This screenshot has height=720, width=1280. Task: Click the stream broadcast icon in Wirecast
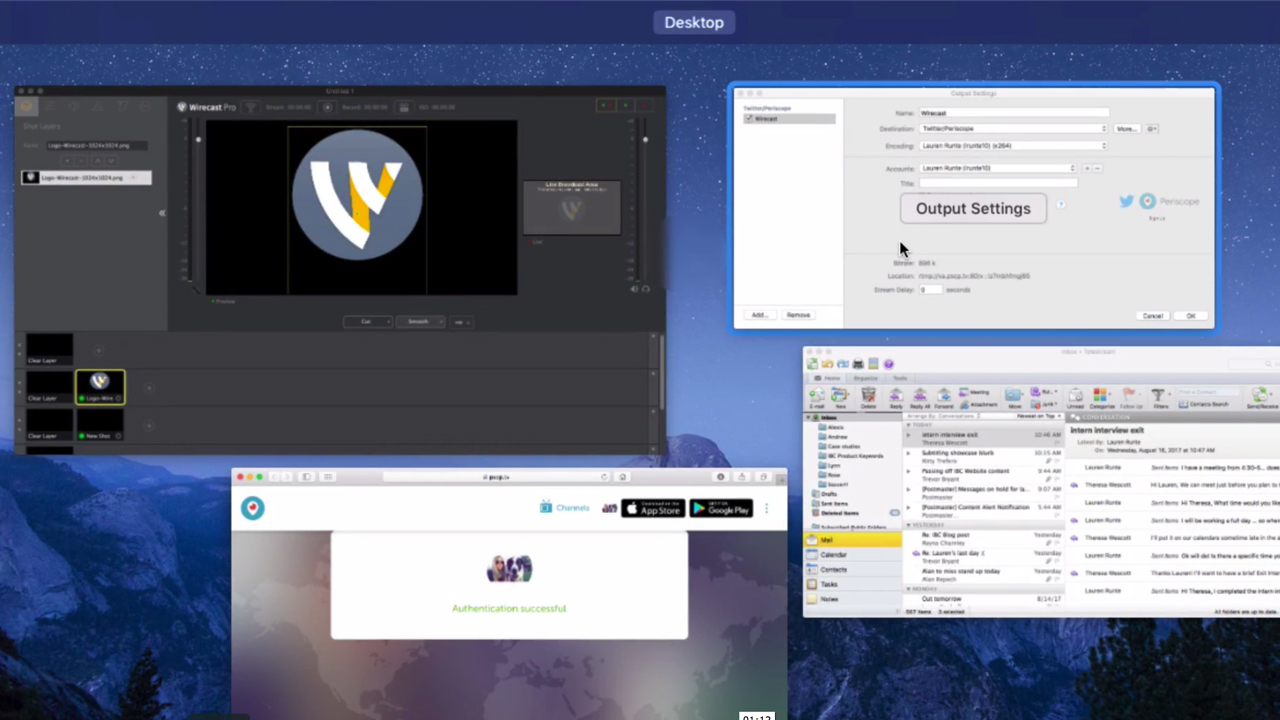pyautogui.click(x=251, y=107)
